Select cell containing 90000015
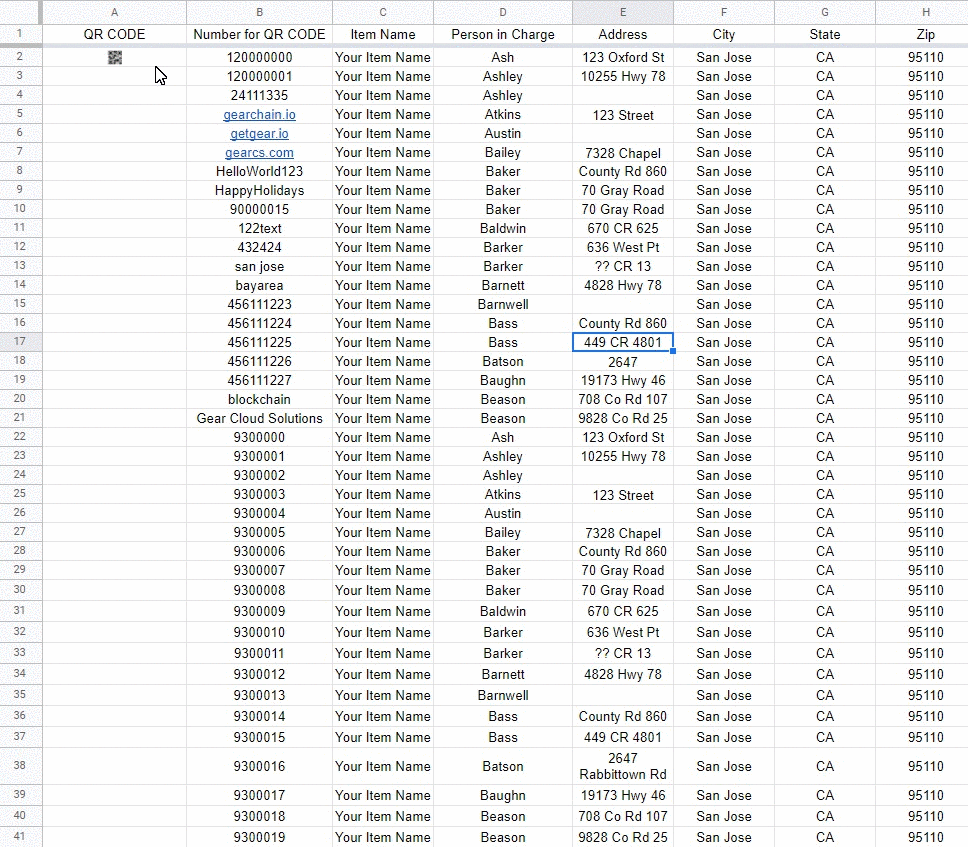 259,209
